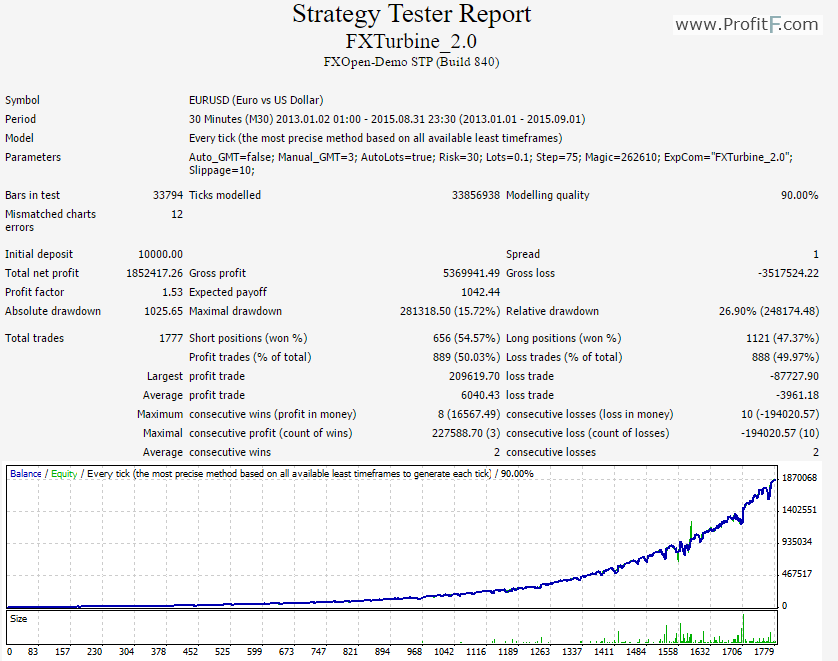Click Mismatched charts errors value 12
Screen dimensions: 838x661
[177, 214]
